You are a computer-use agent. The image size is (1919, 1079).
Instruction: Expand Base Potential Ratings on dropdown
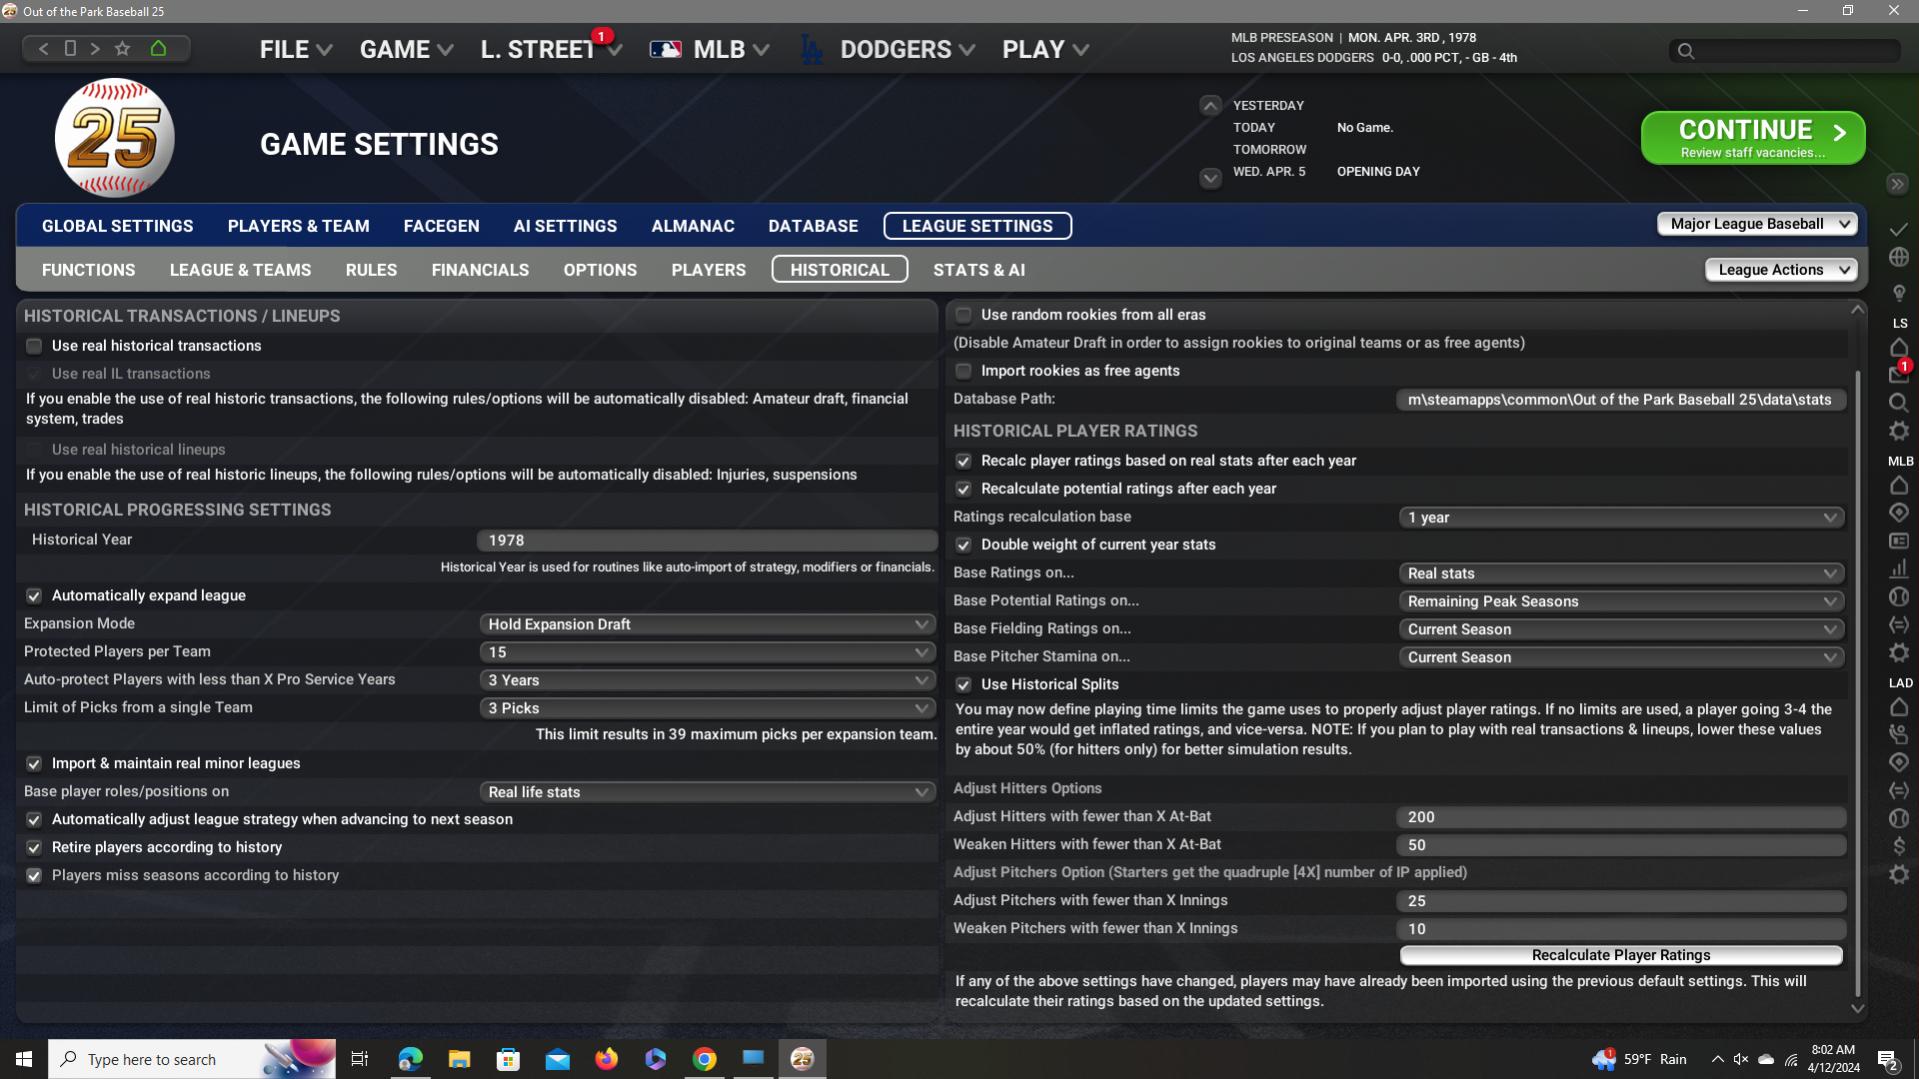pos(1620,601)
